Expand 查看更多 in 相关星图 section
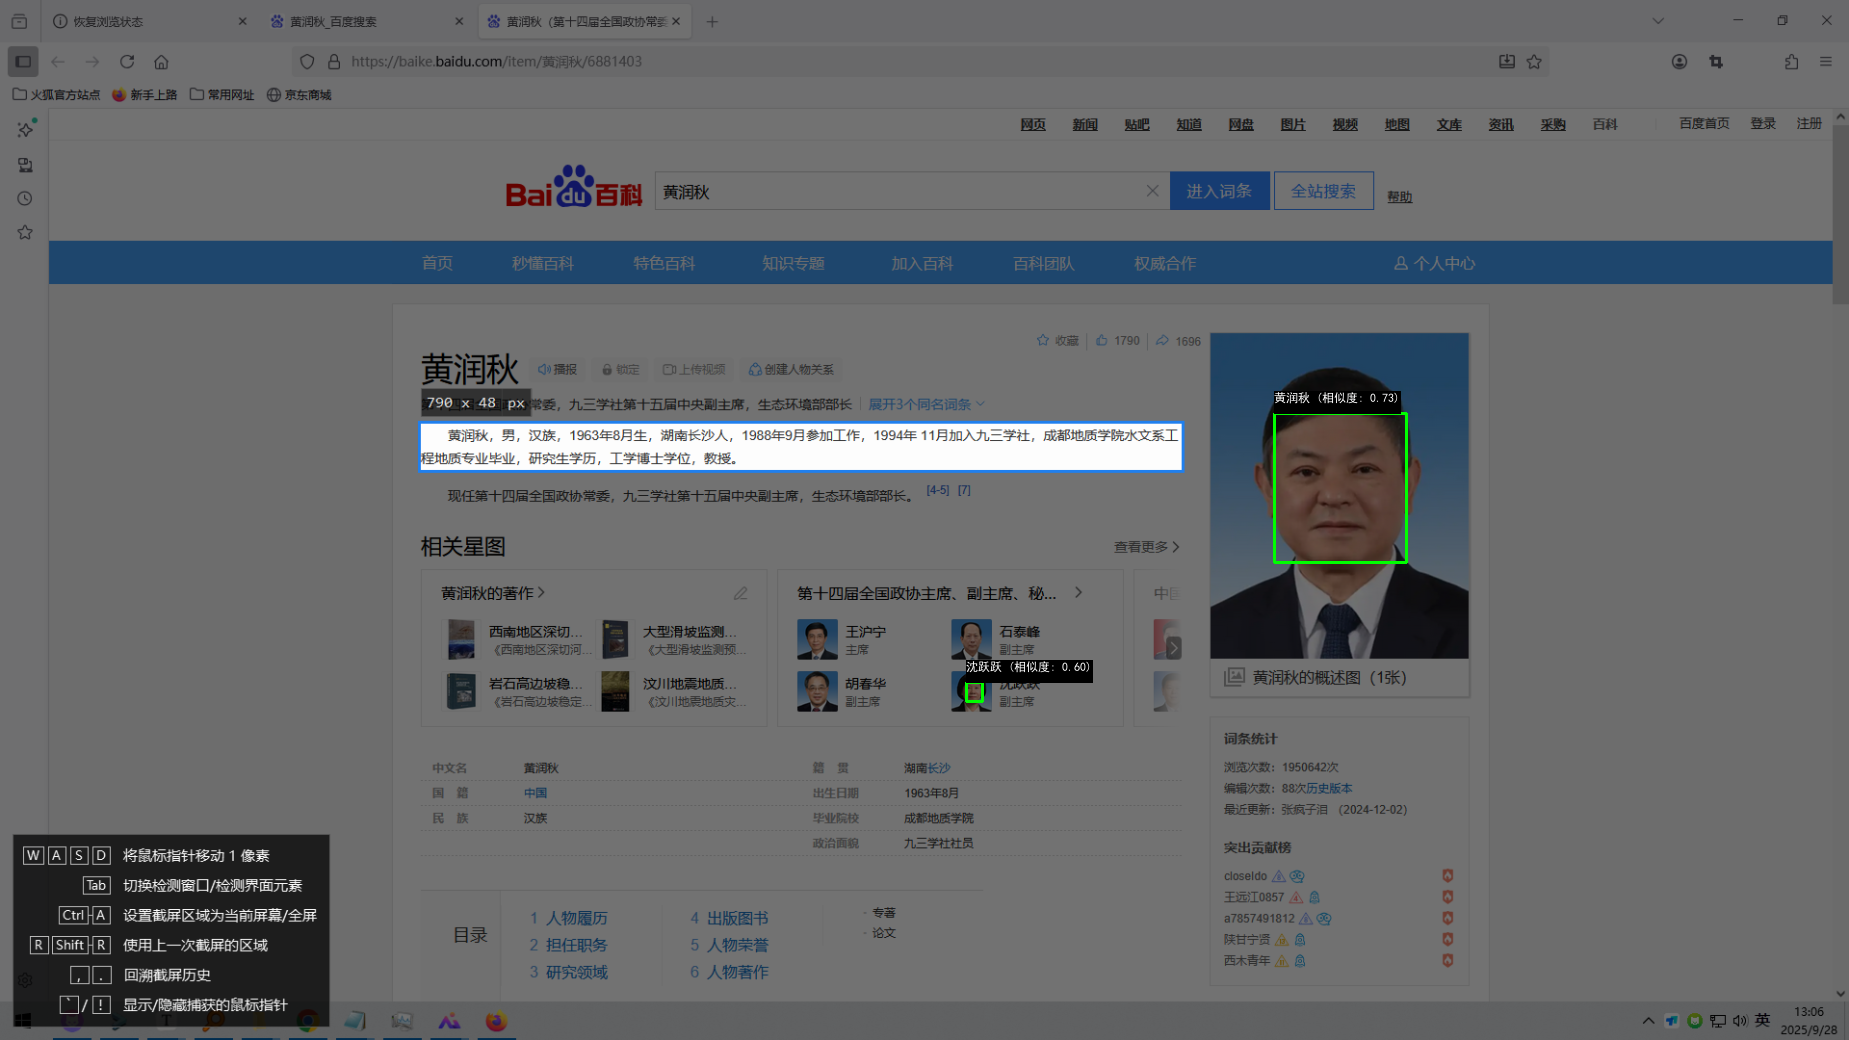1849x1040 pixels. 1146,547
